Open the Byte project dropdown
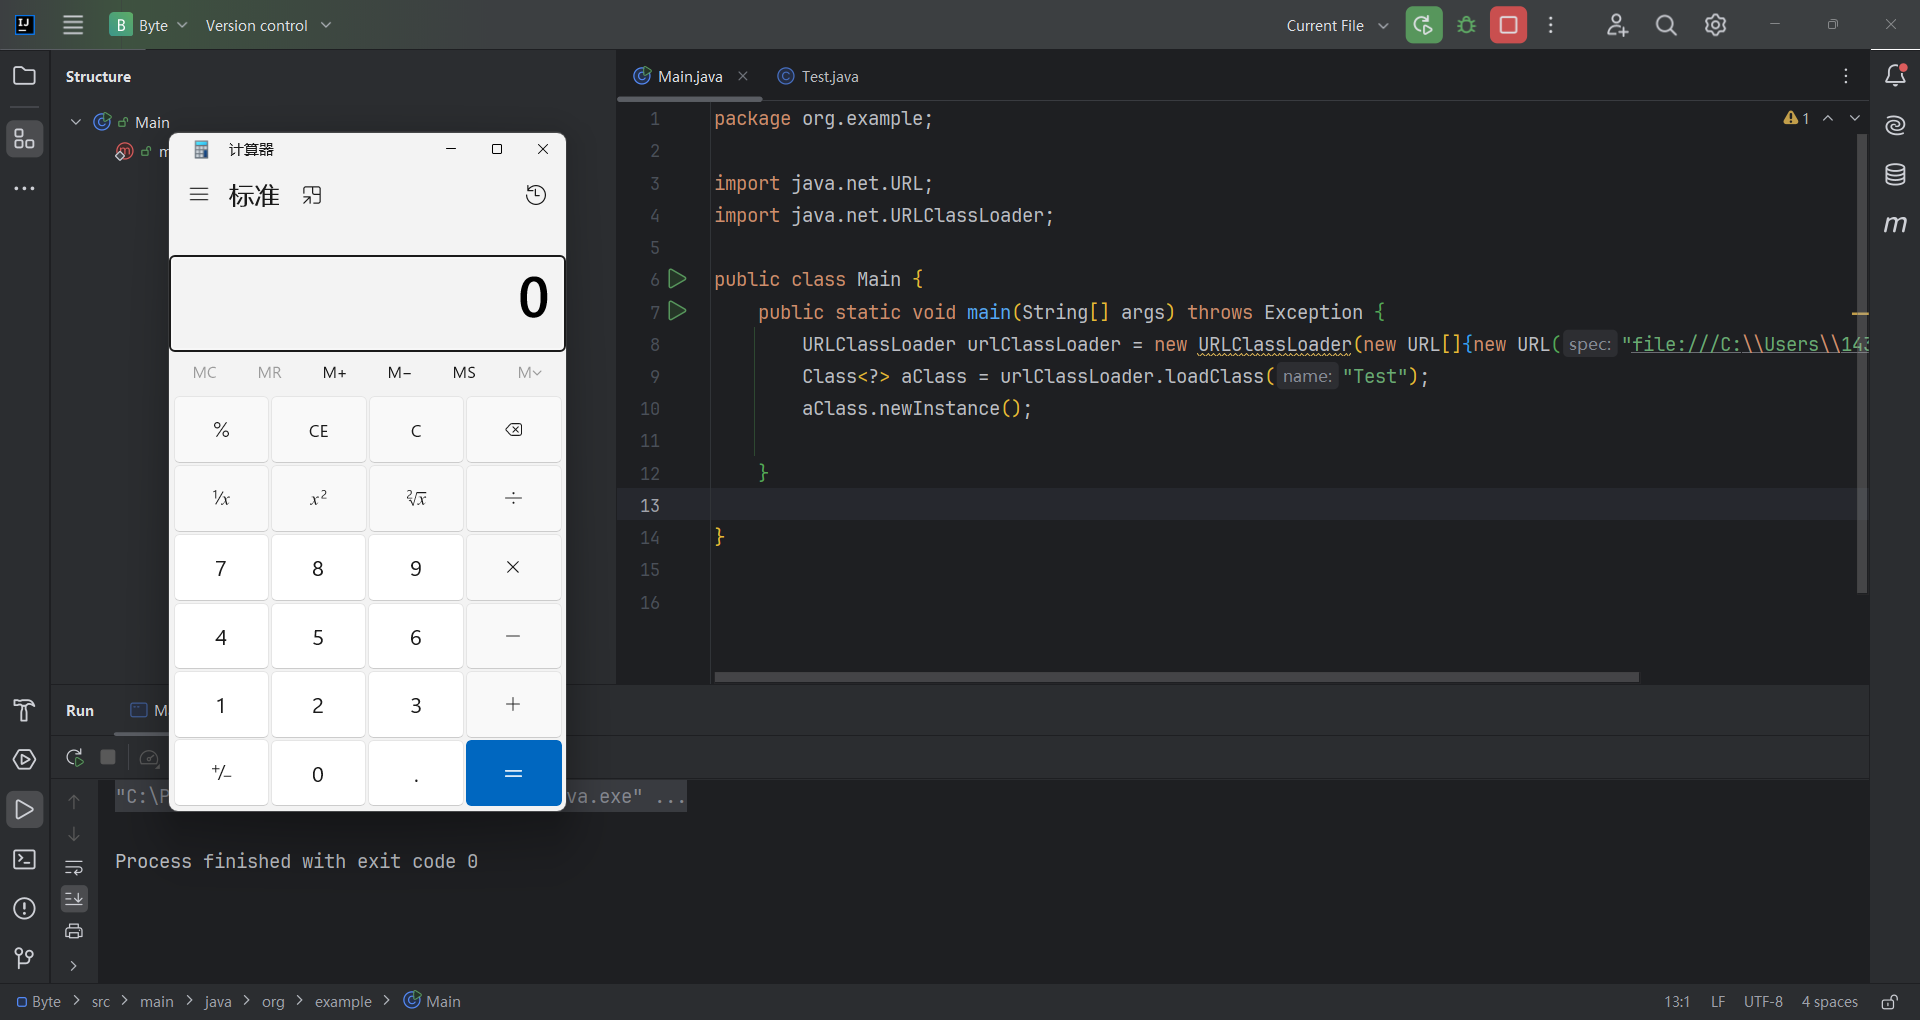Image resolution: width=1920 pixels, height=1020 pixels. point(150,25)
